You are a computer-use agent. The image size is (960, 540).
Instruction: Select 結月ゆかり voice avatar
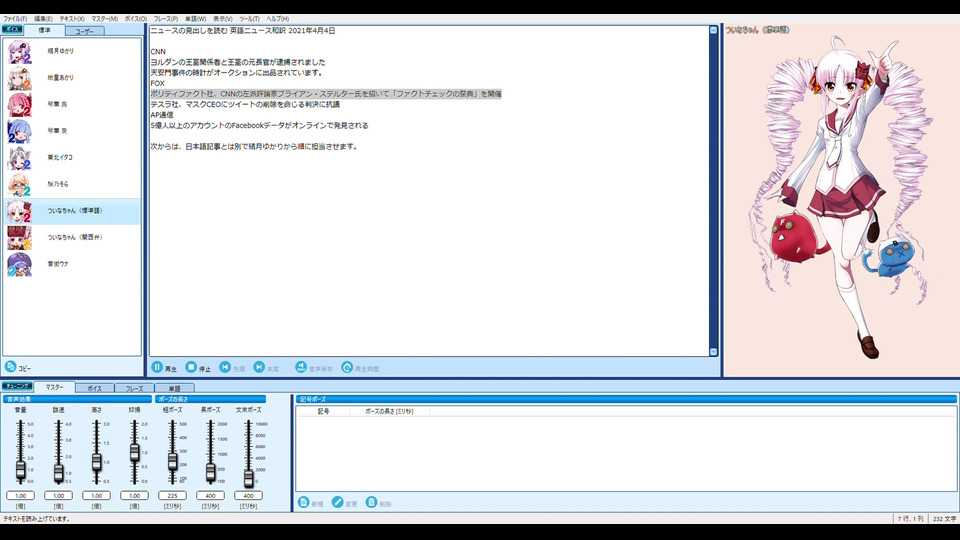pyautogui.click(x=19, y=51)
